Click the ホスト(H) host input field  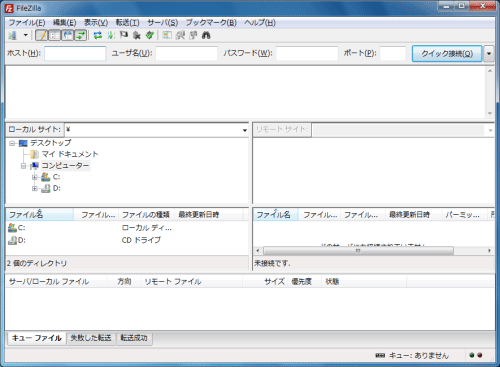coord(75,53)
